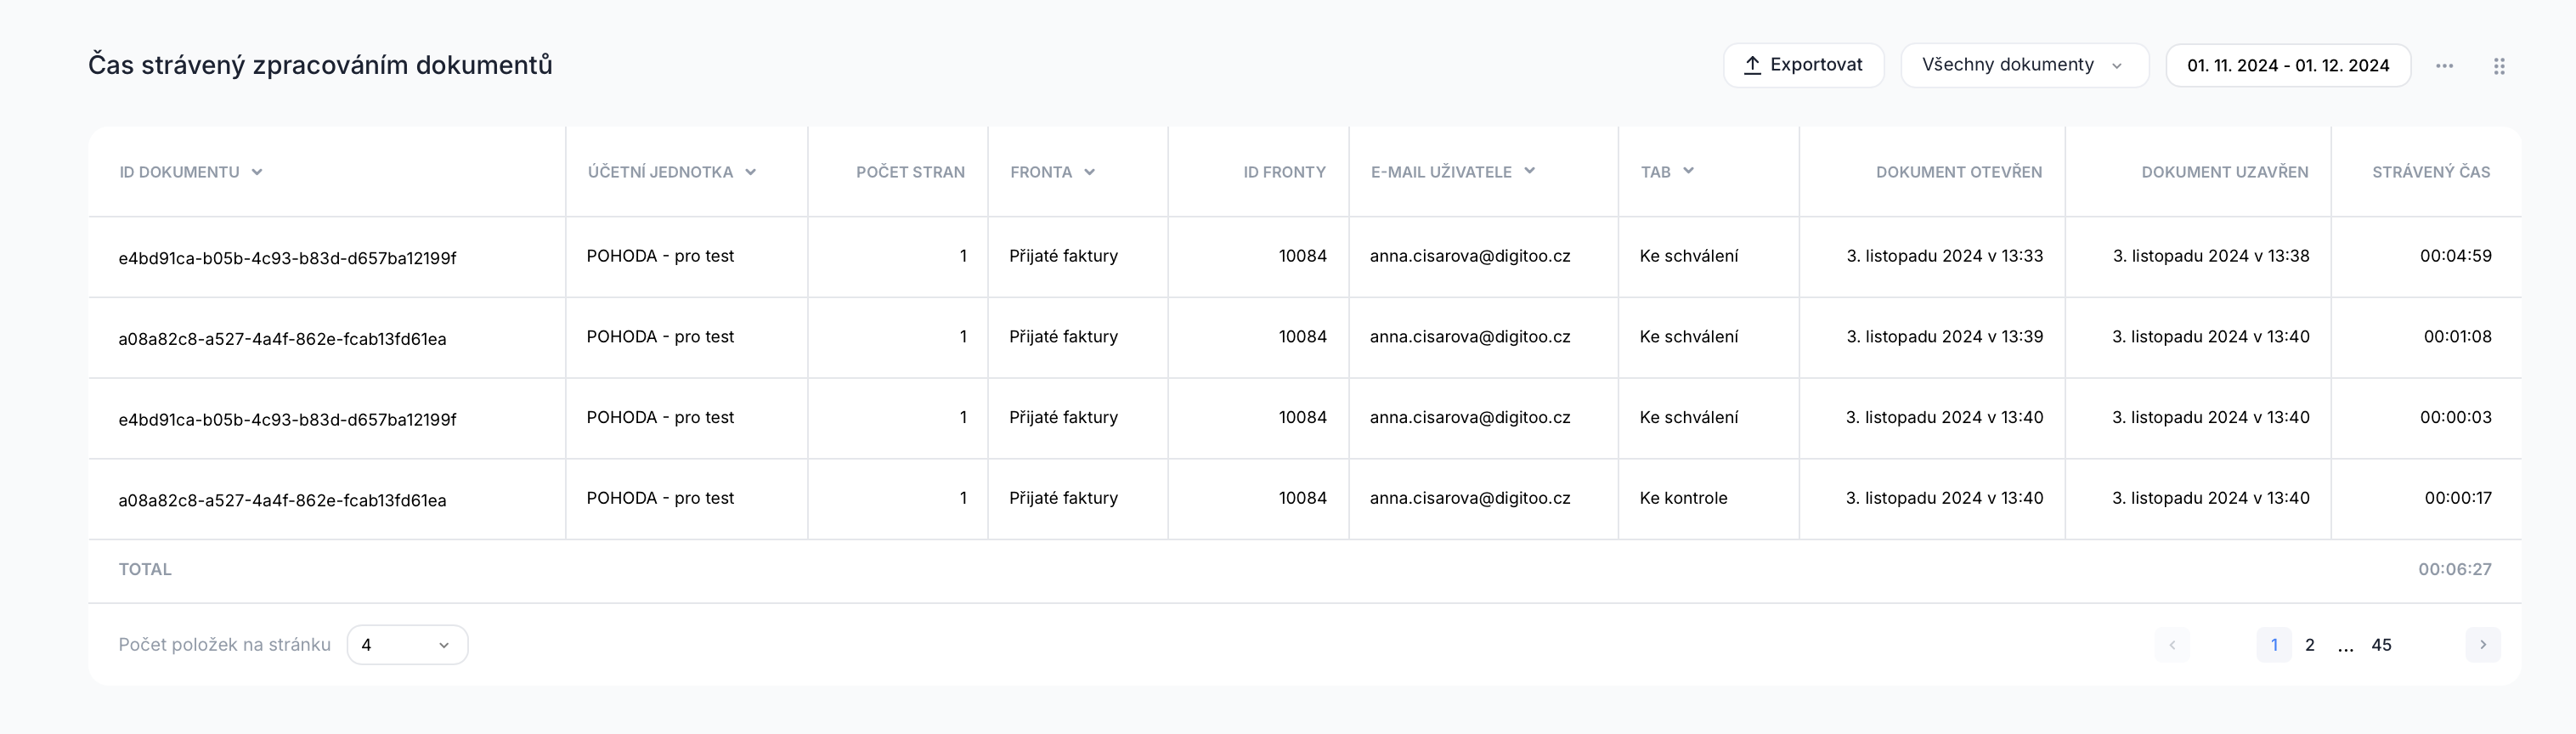This screenshot has height=734, width=2576.
Task: Open FRONTA column filter chevron
Action: click(1089, 172)
